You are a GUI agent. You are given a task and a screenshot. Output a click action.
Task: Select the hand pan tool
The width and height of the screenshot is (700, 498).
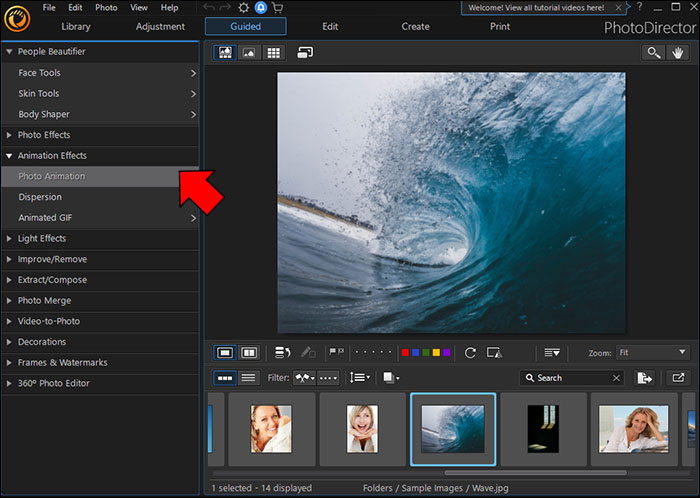678,53
